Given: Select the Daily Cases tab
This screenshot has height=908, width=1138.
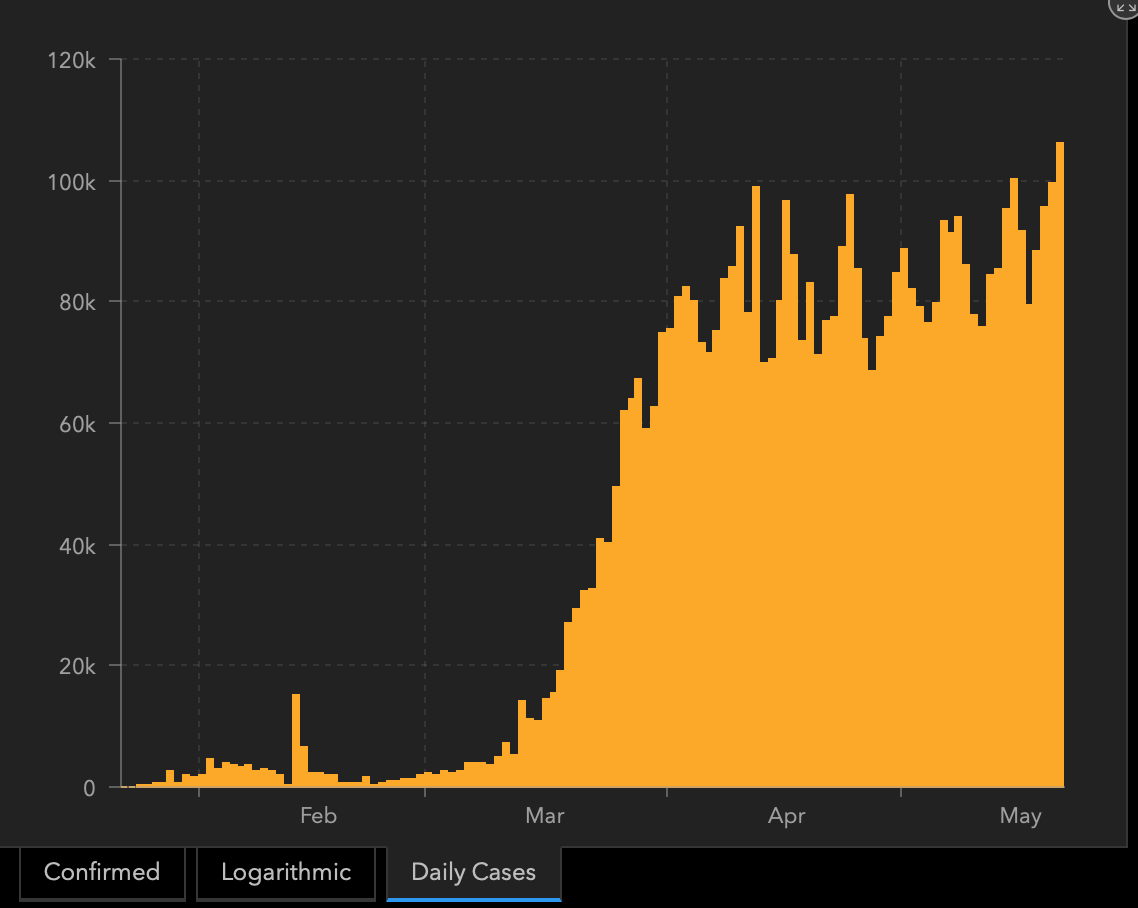Looking at the screenshot, I should 473,872.
